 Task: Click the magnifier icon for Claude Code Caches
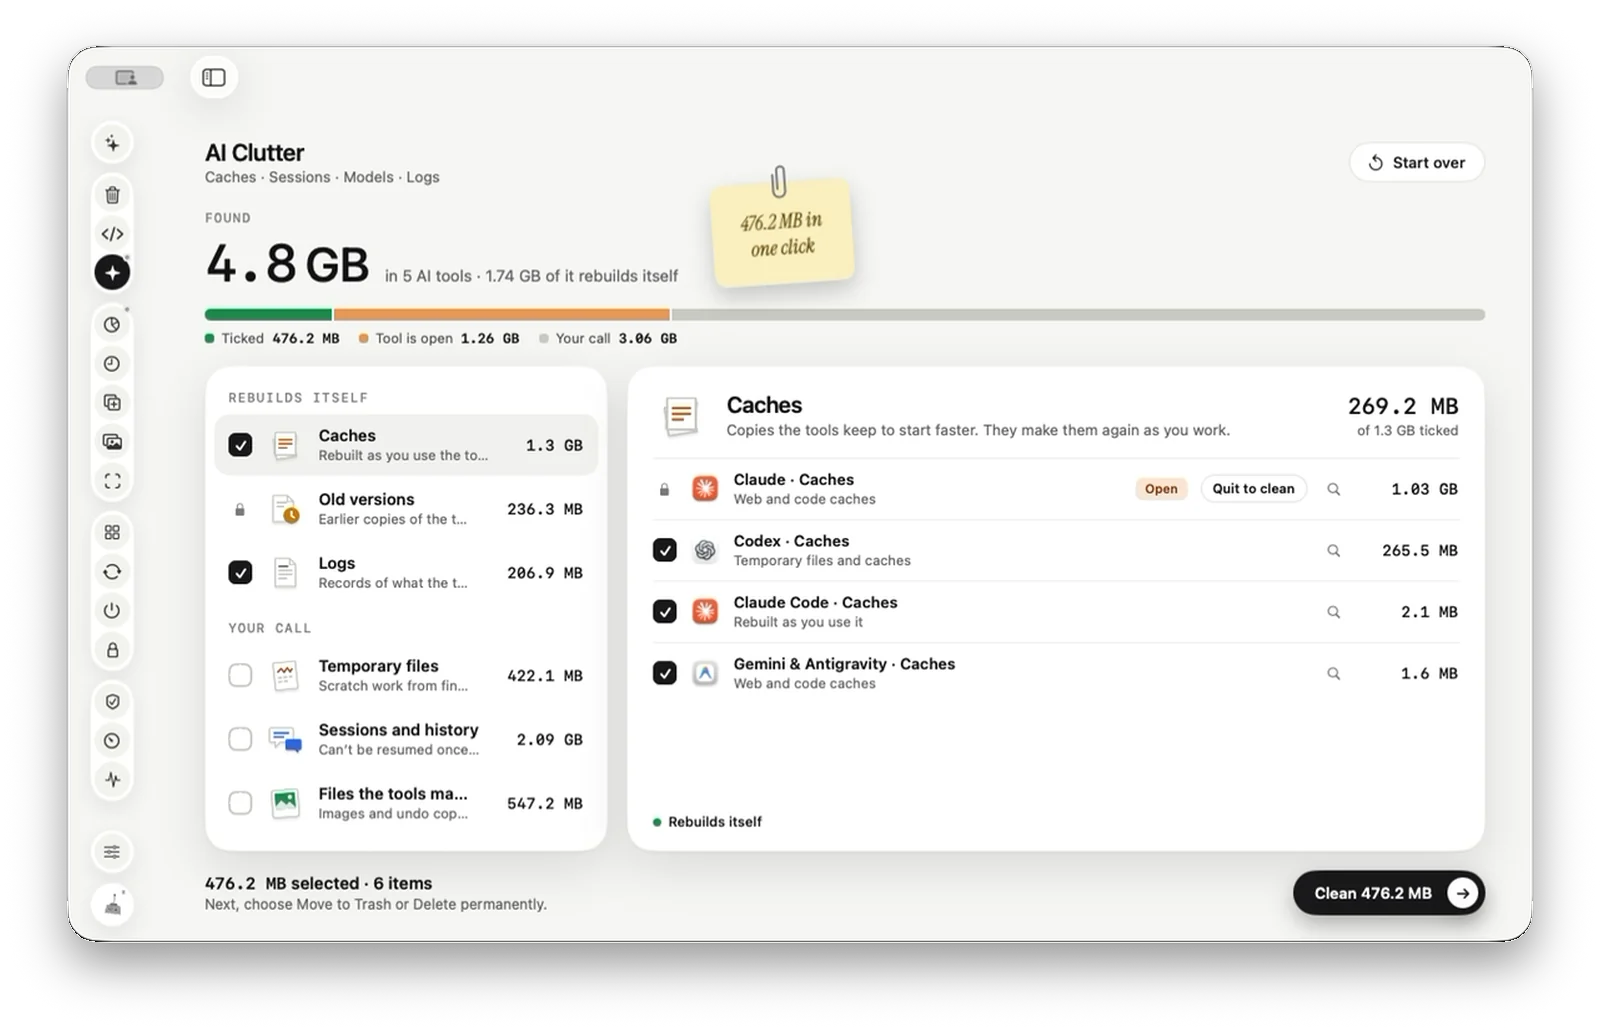tap(1333, 612)
